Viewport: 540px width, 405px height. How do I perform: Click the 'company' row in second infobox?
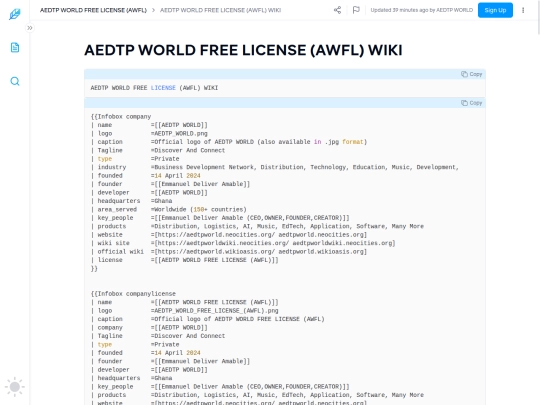[149, 328]
